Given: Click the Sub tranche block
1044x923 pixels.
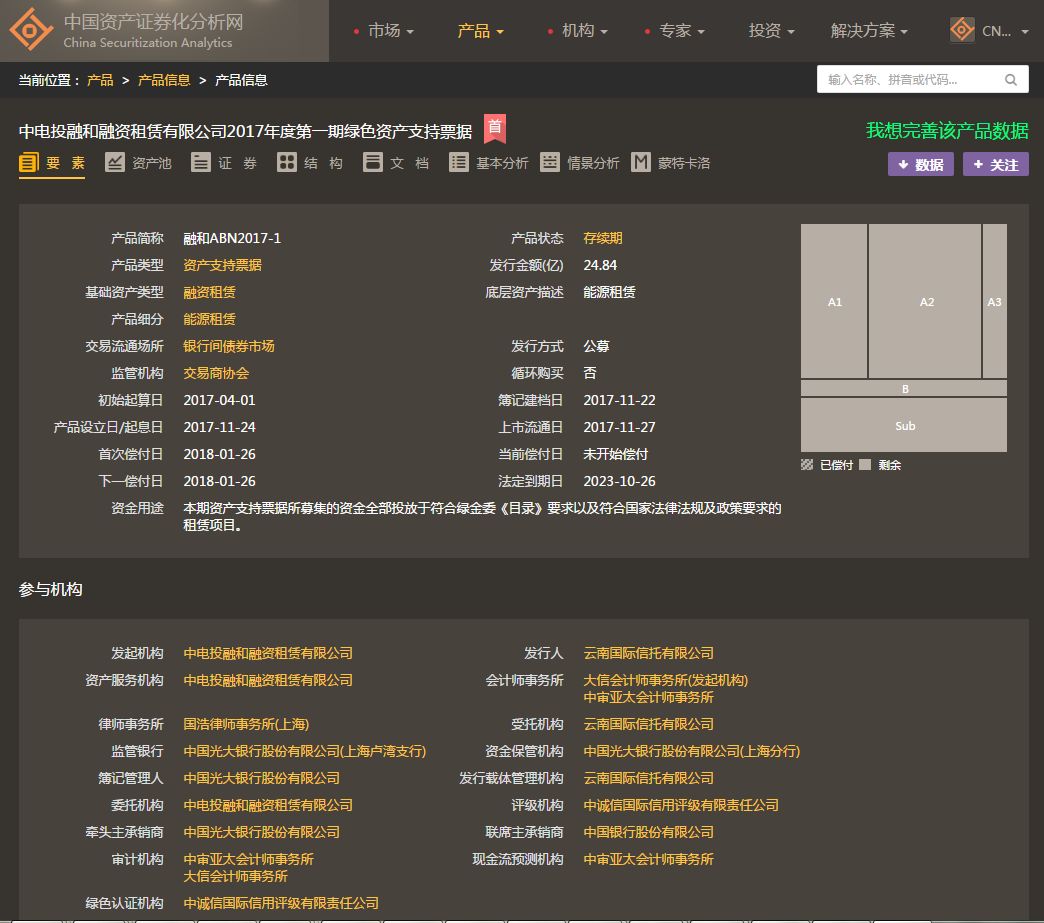Looking at the screenshot, I should (x=904, y=425).
